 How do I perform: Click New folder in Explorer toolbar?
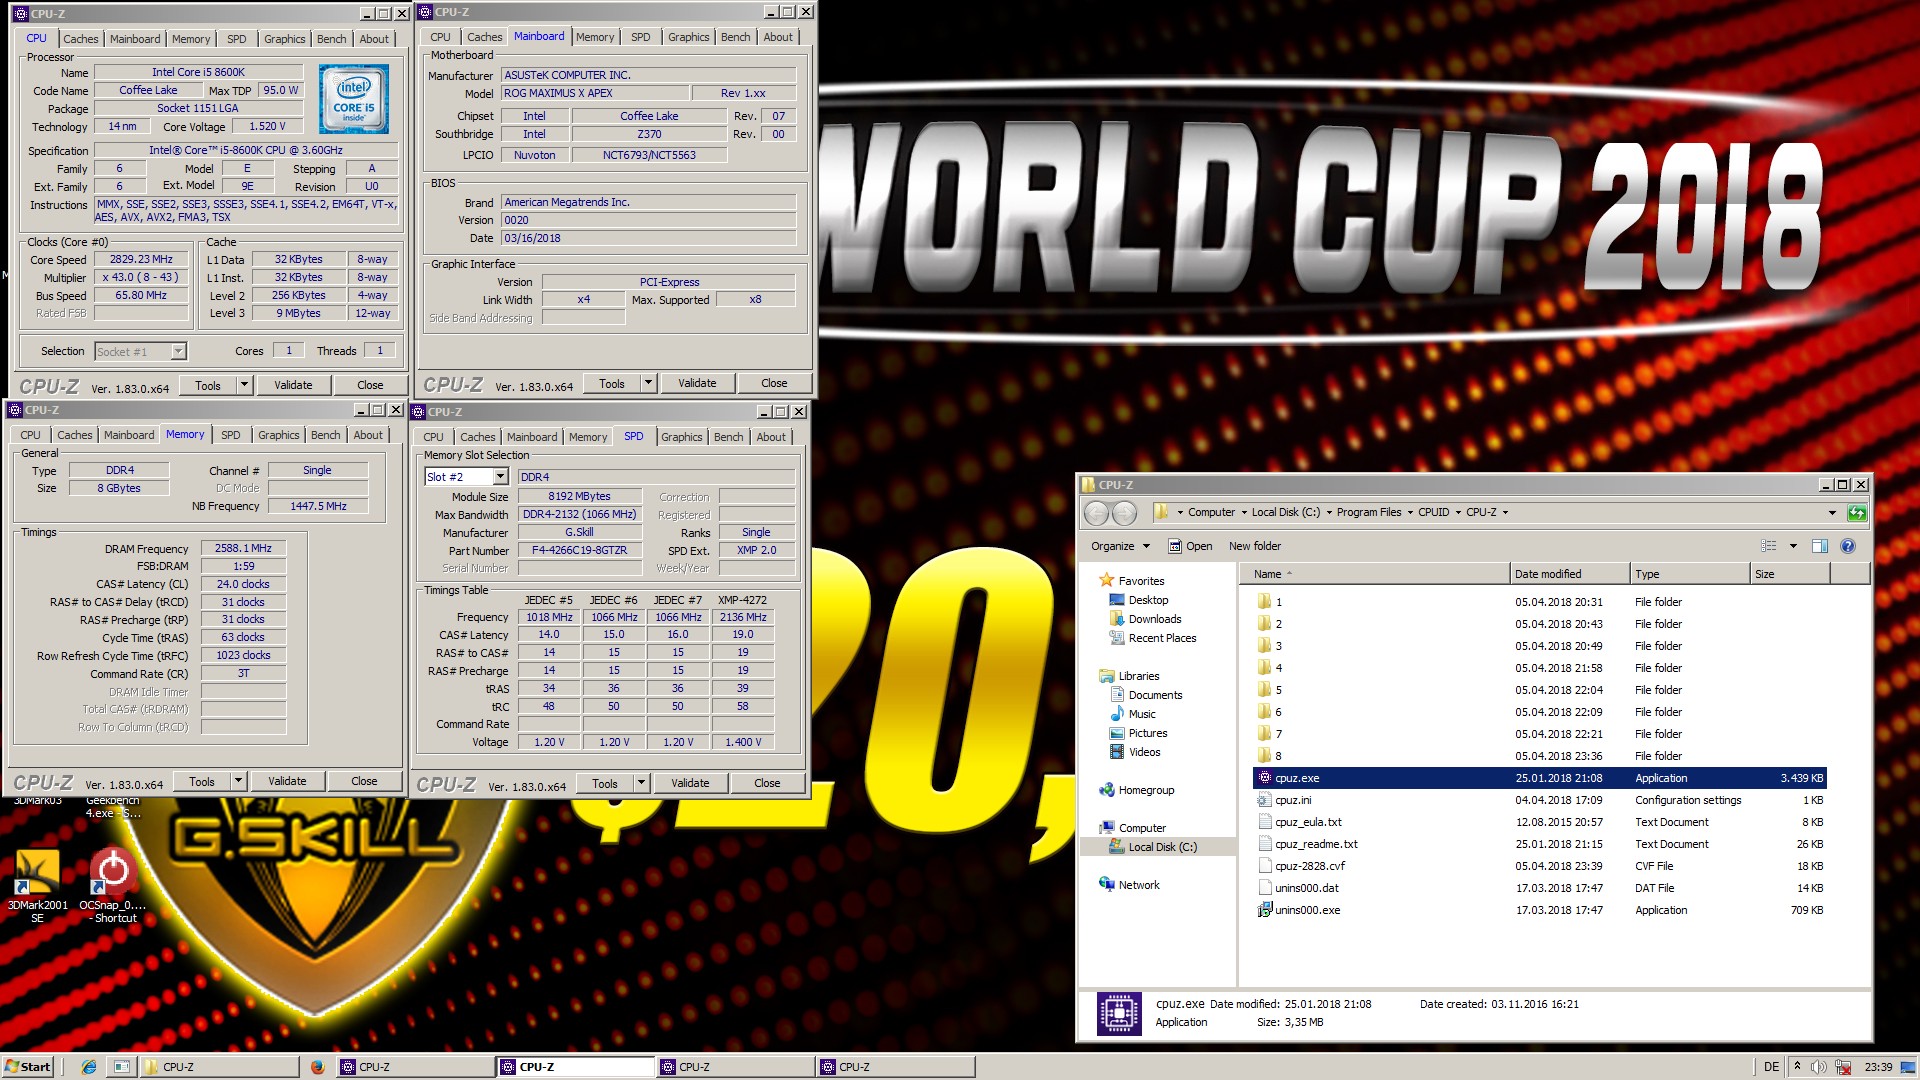click(1254, 546)
